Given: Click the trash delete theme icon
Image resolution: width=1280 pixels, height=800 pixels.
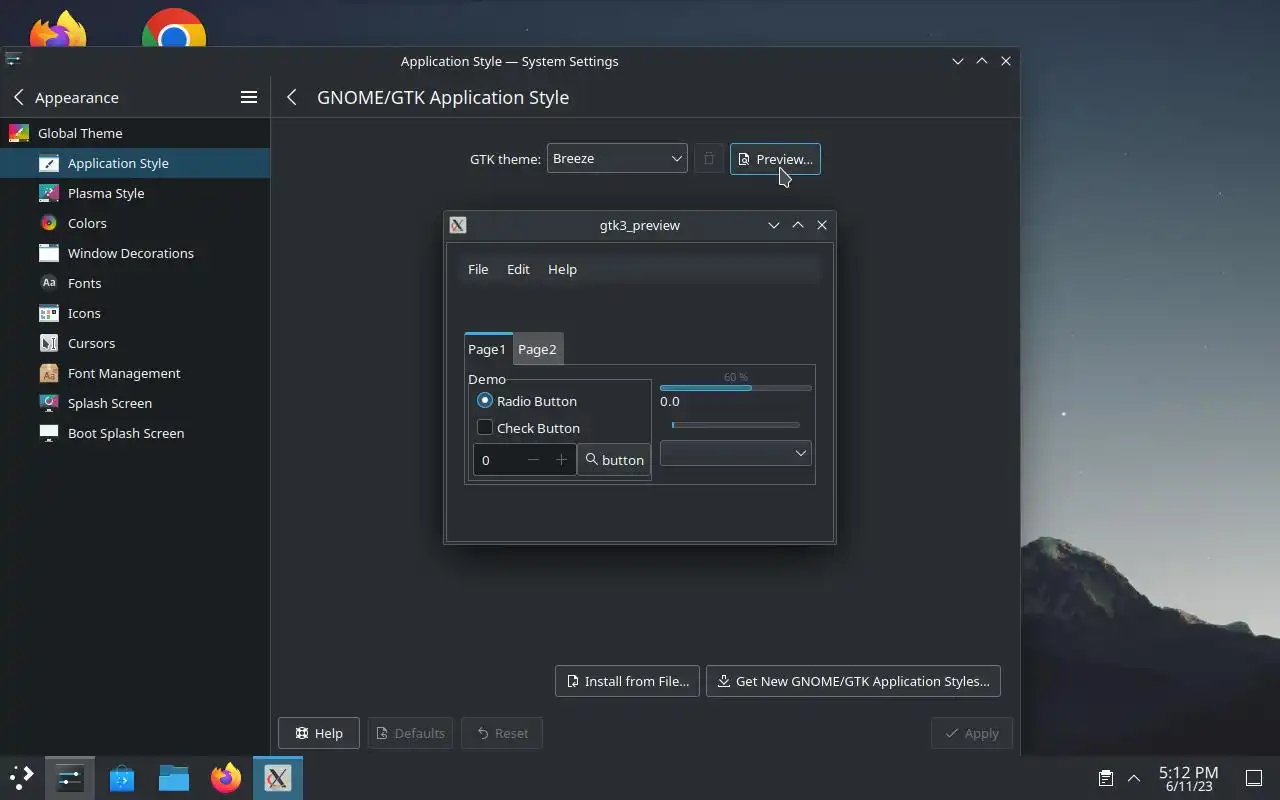Looking at the screenshot, I should point(709,159).
